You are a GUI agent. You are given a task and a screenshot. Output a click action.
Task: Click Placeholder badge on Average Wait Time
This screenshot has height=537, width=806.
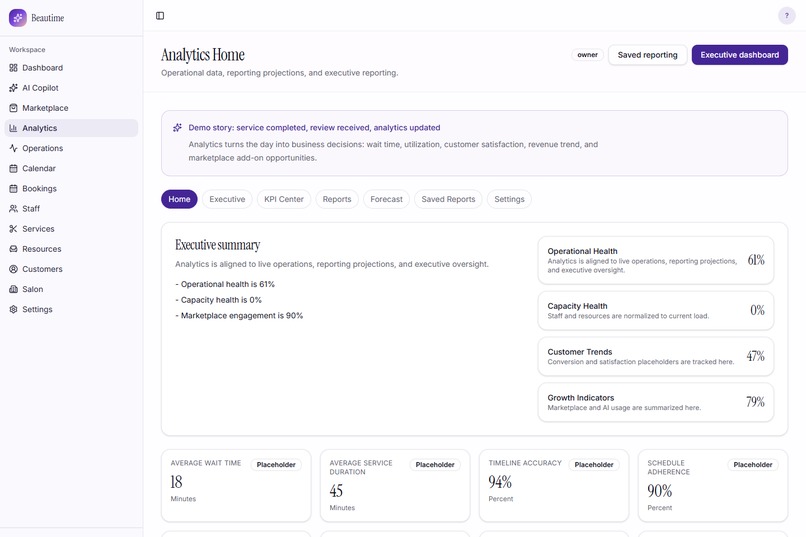(276, 465)
